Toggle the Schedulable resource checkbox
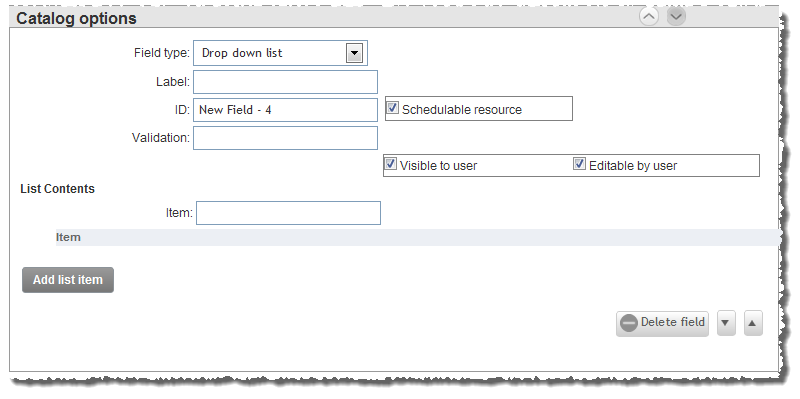The height and width of the screenshot is (399, 800). click(392, 108)
